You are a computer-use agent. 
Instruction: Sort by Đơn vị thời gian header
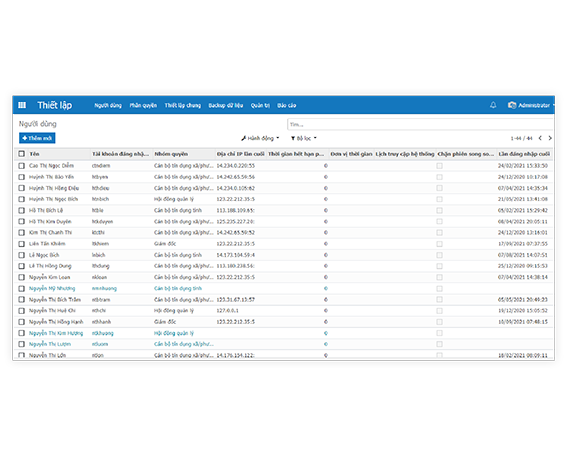[x=351, y=154]
